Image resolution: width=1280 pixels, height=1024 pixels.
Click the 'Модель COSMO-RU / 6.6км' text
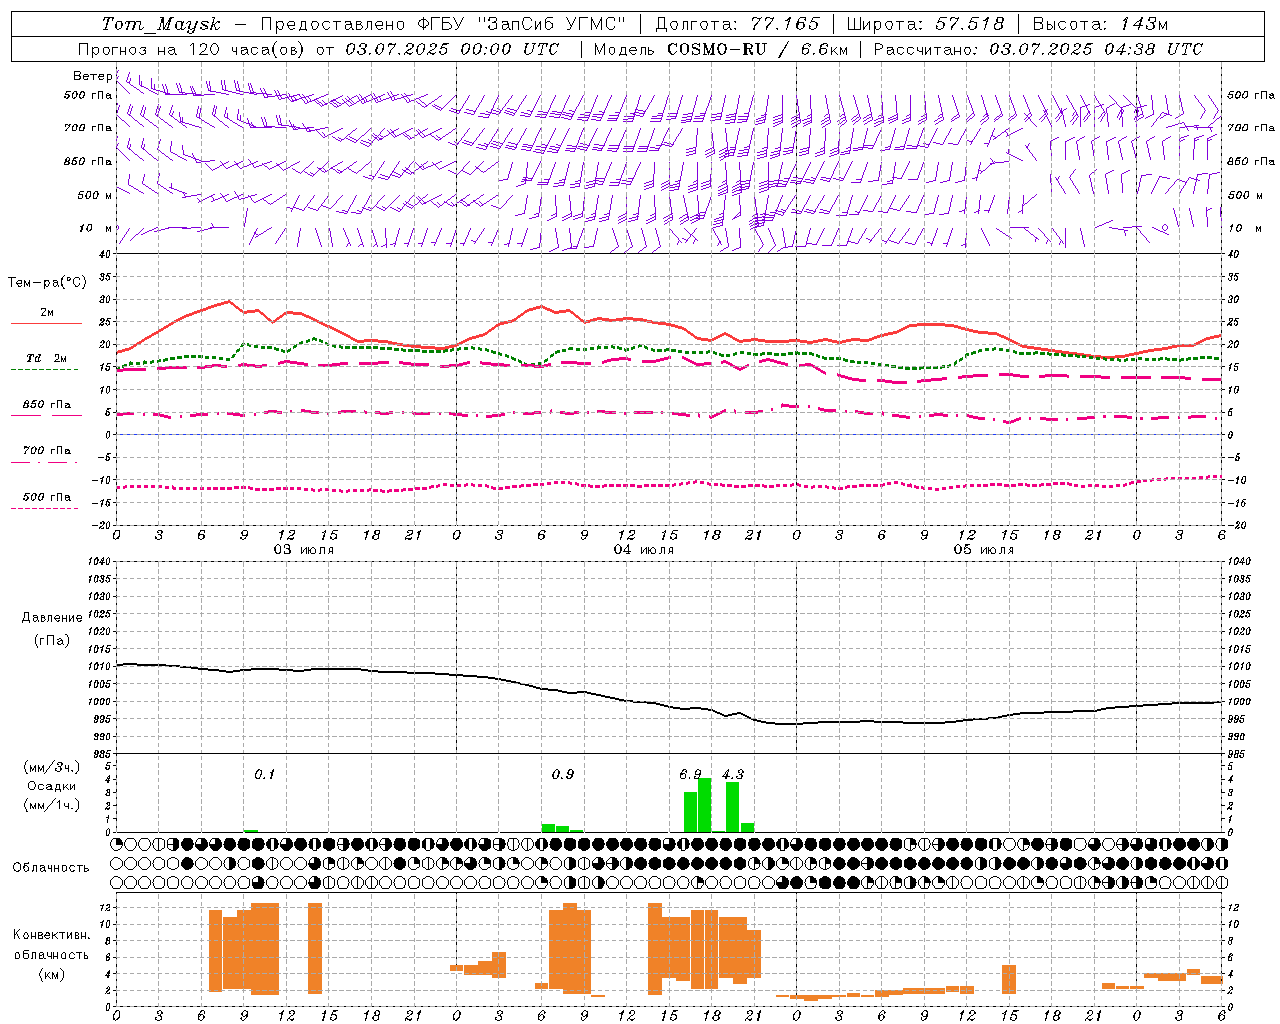pos(721,49)
